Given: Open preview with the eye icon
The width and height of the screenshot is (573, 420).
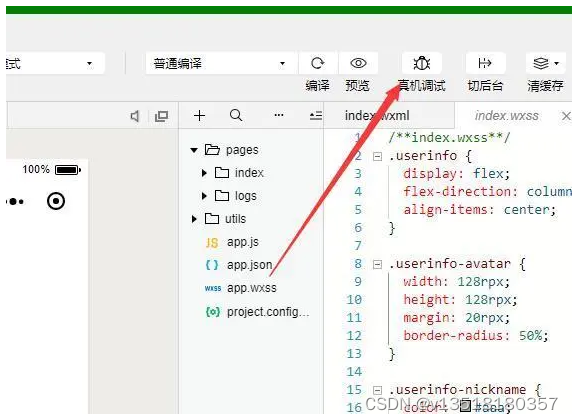Looking at the screenshot, I should (x=358, y=63).
